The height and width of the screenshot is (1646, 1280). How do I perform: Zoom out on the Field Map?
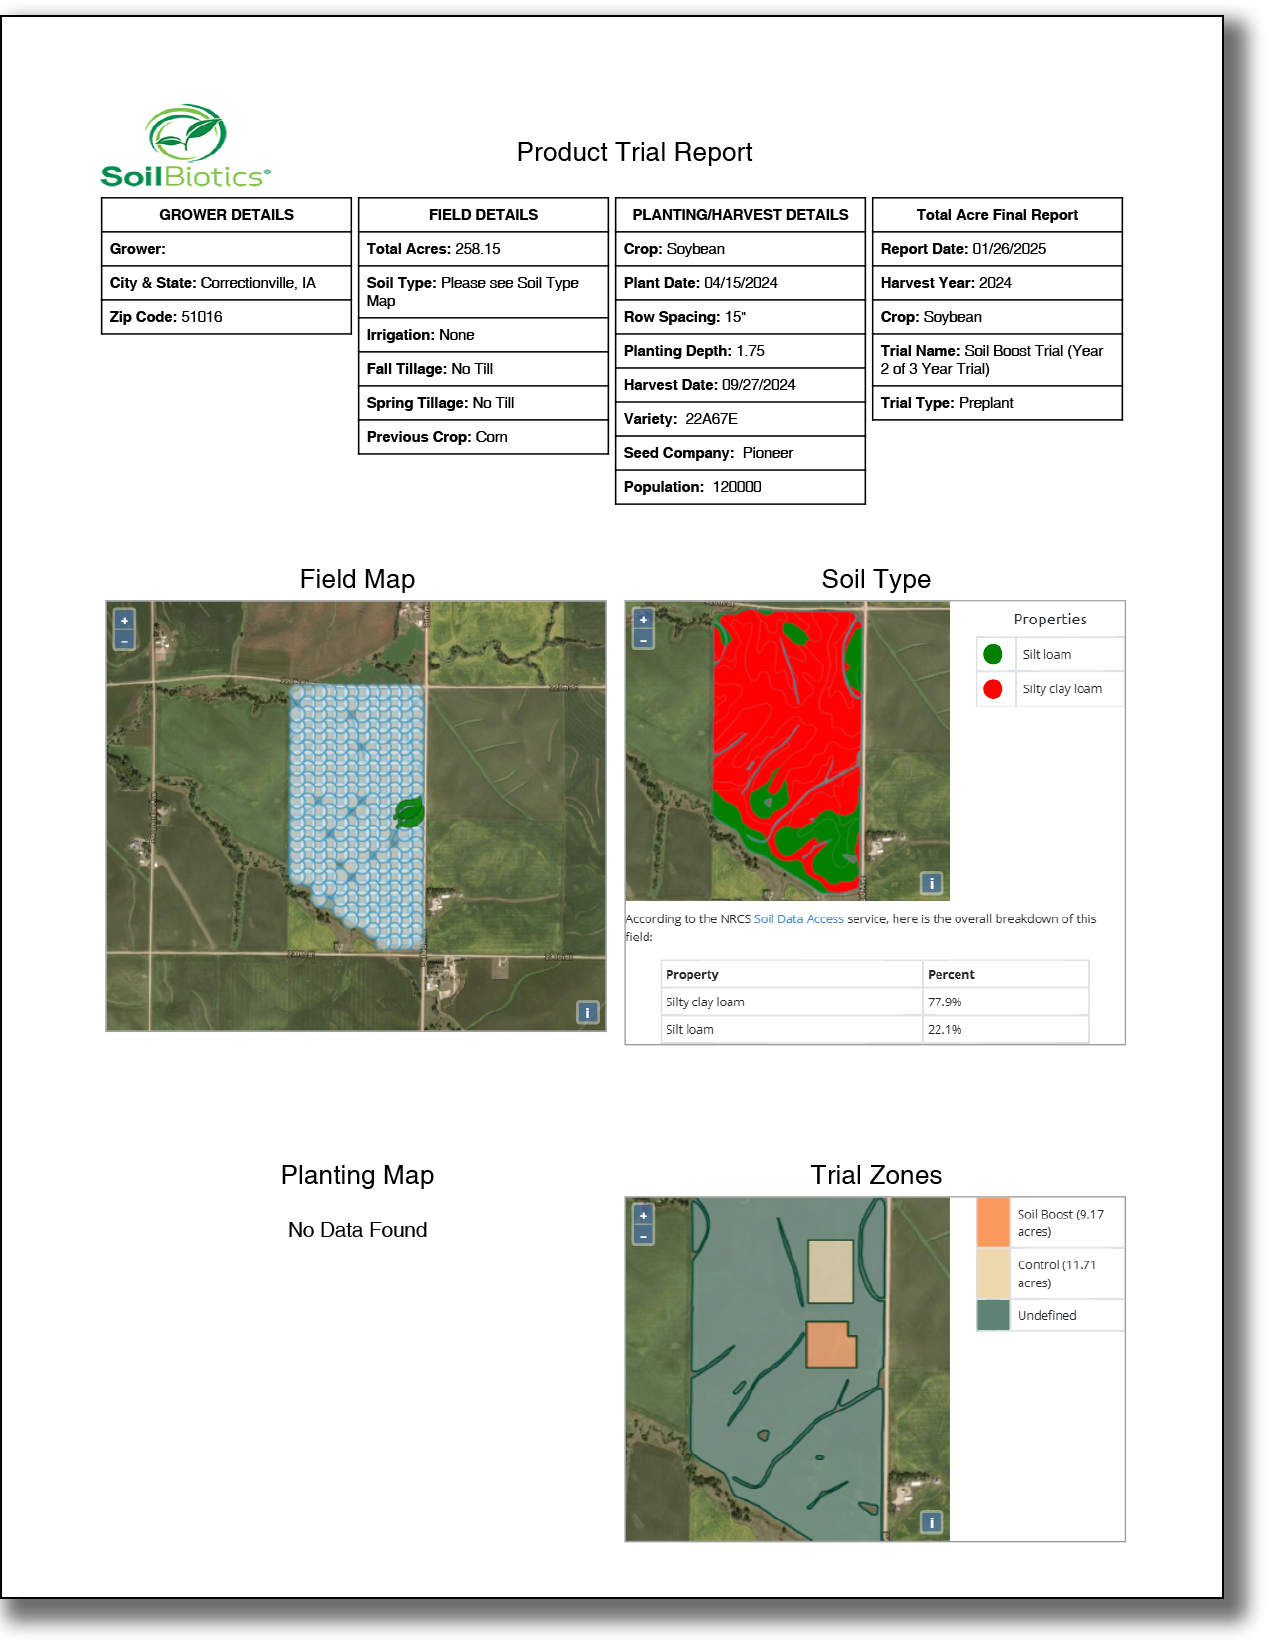(124, 639)
